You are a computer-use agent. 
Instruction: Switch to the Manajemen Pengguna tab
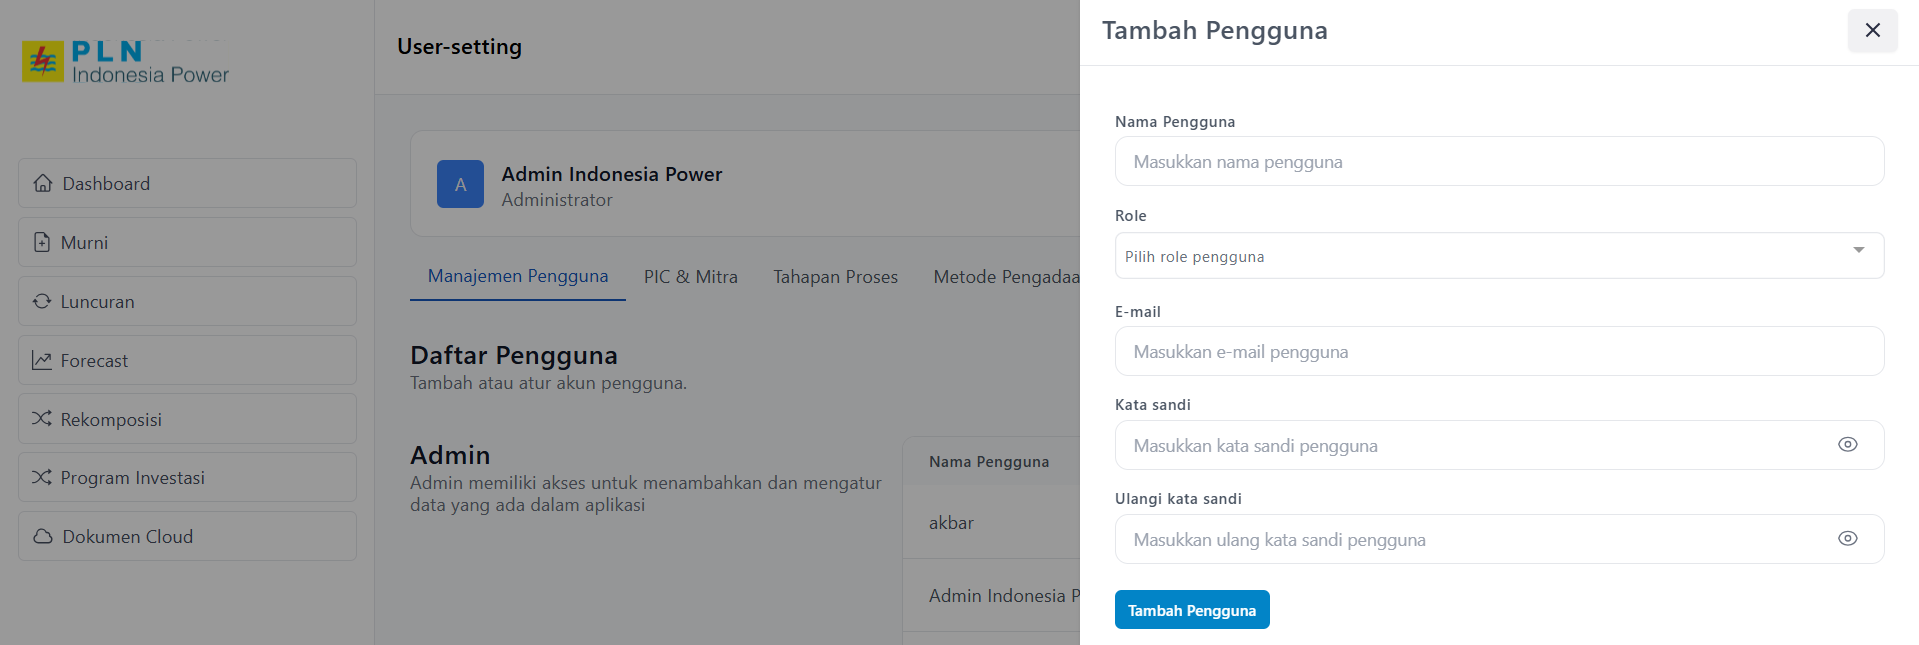coord(518,276)
